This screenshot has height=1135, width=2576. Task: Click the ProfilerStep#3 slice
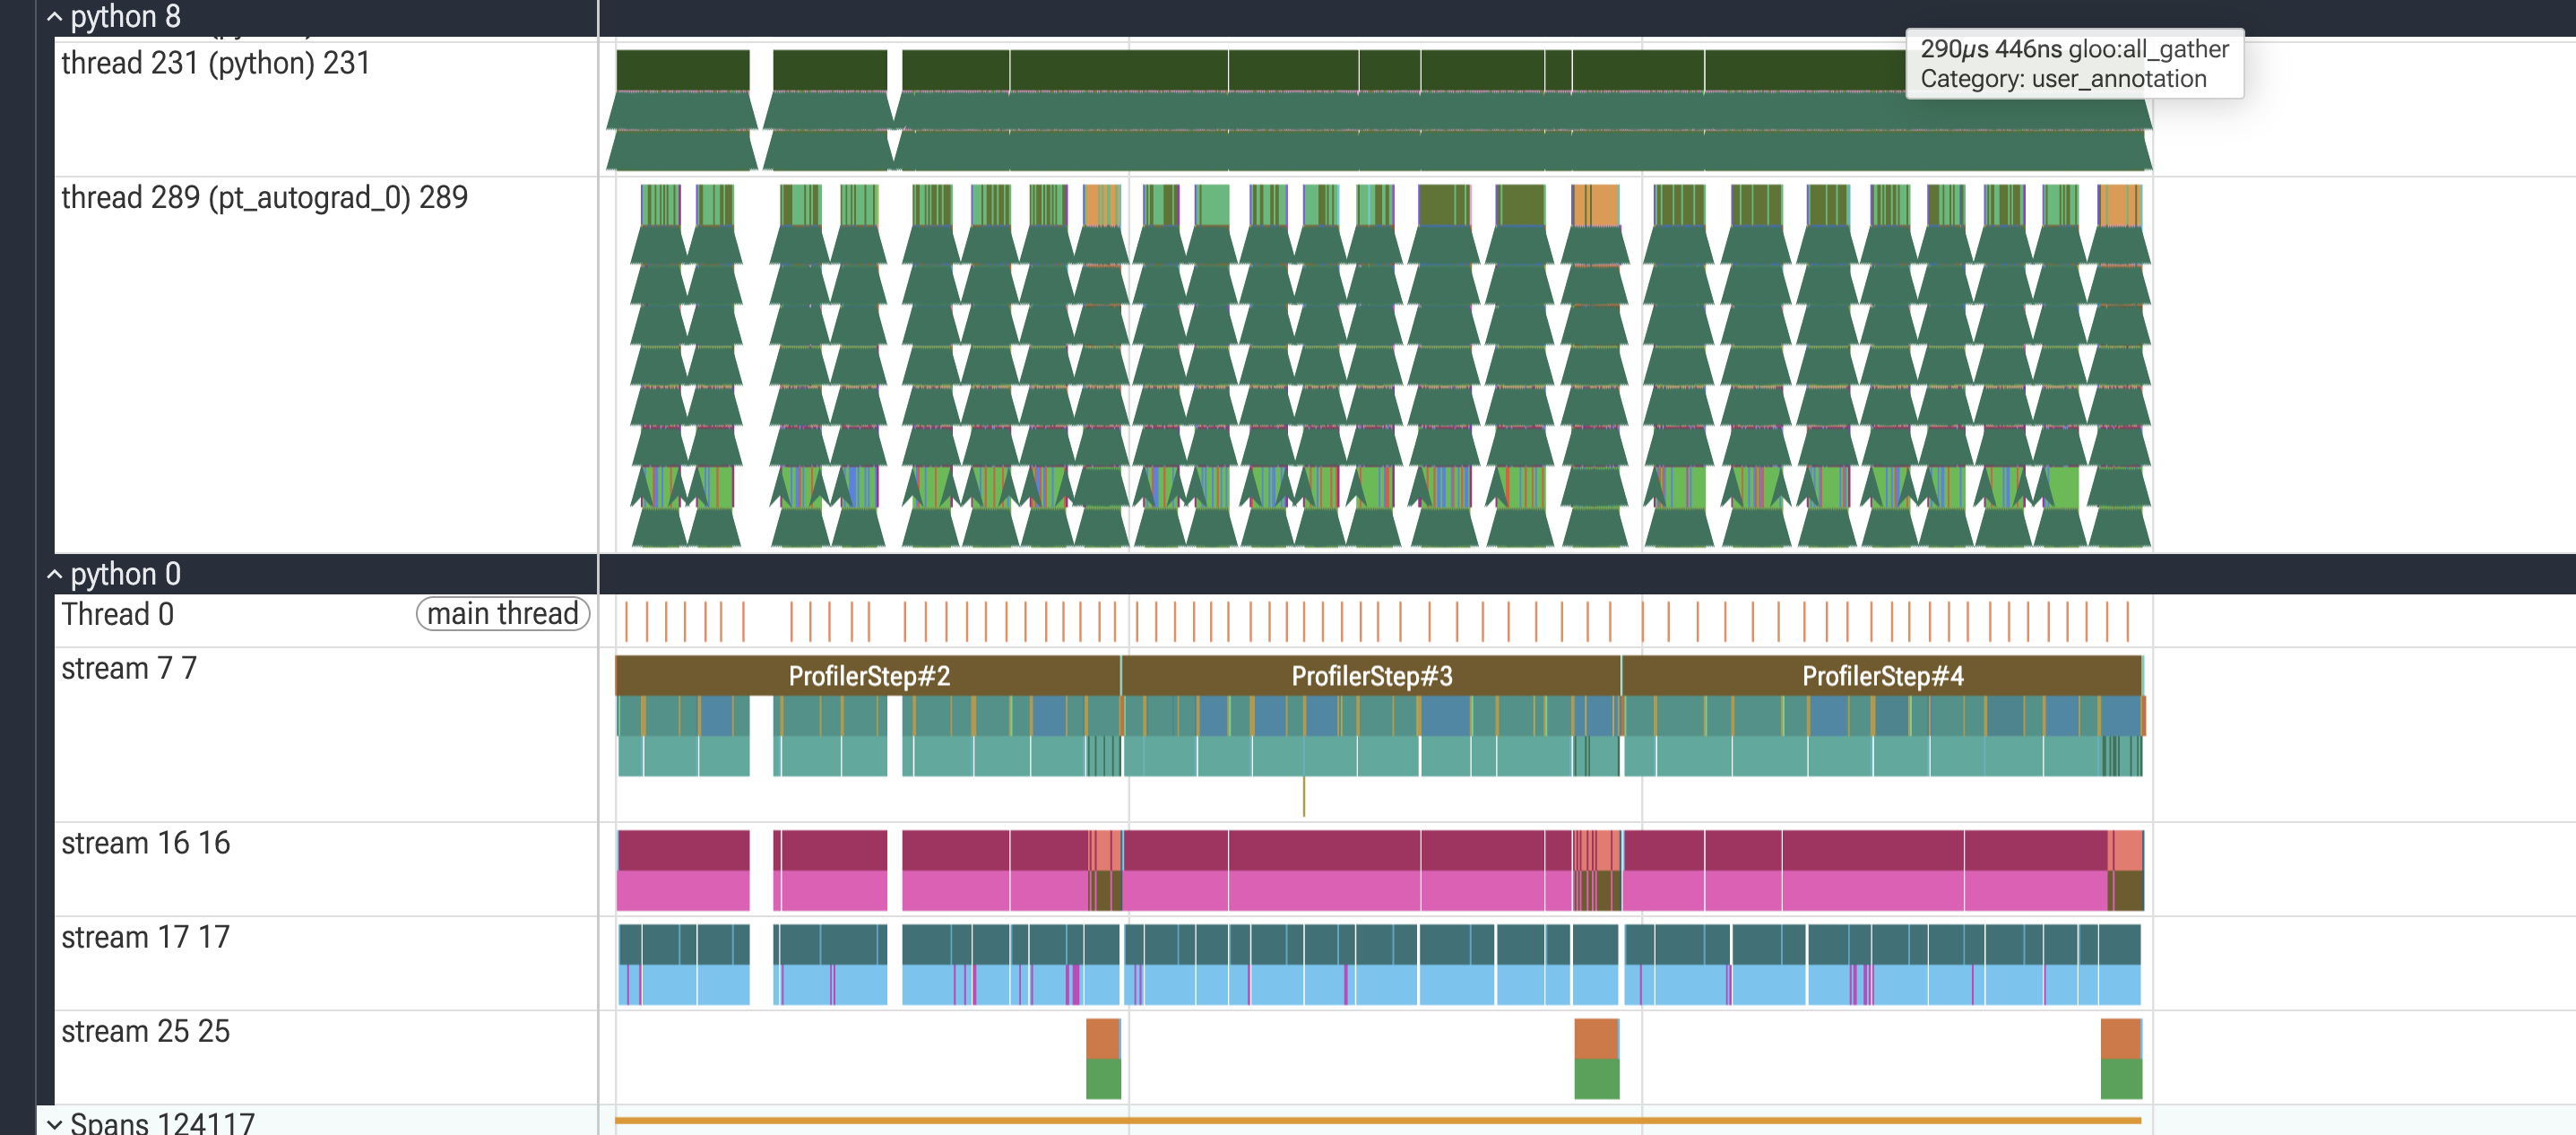[1371, 676]
